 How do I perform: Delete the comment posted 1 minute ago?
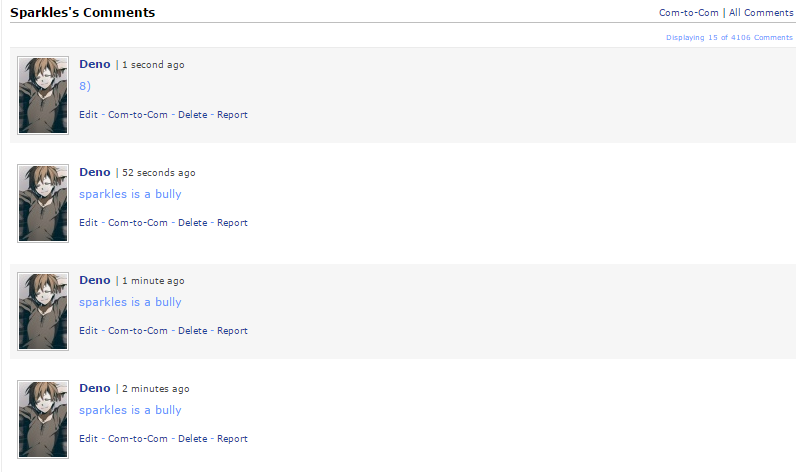[x=192, y=331]
